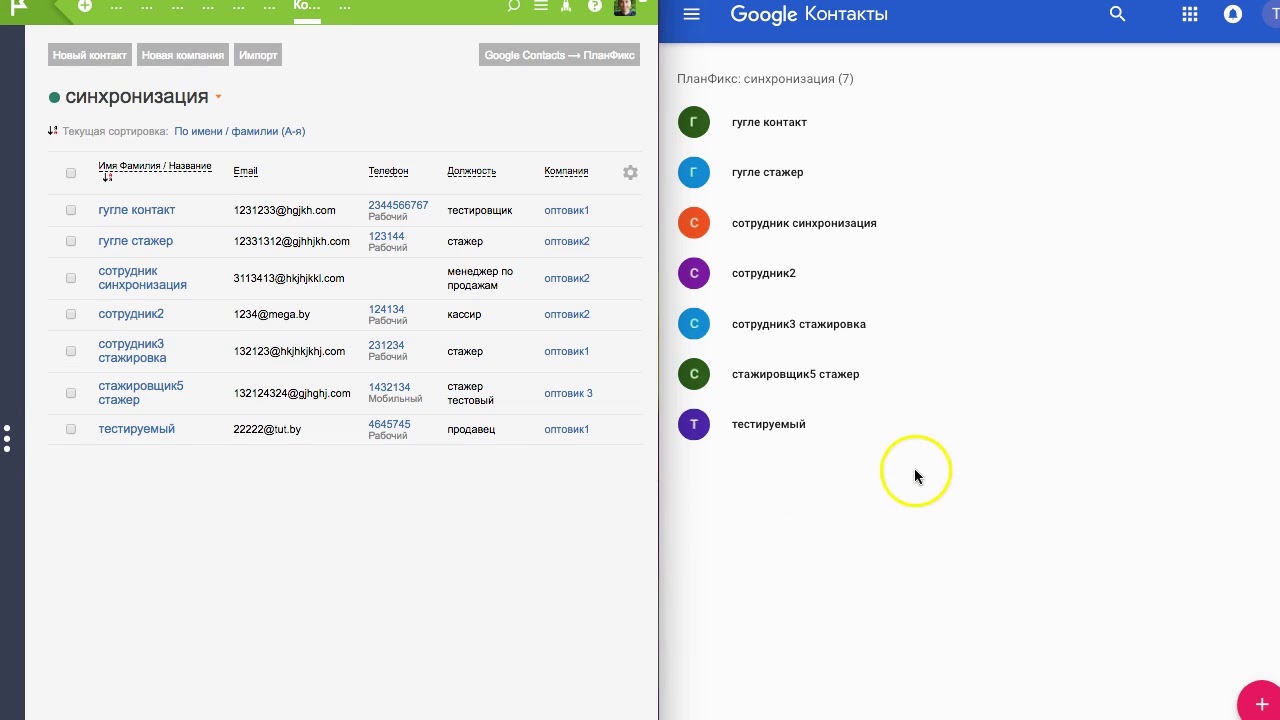The image size is (1280, 720).
Task: Check the сотрудник2 row checkbox
Action: 71,314
